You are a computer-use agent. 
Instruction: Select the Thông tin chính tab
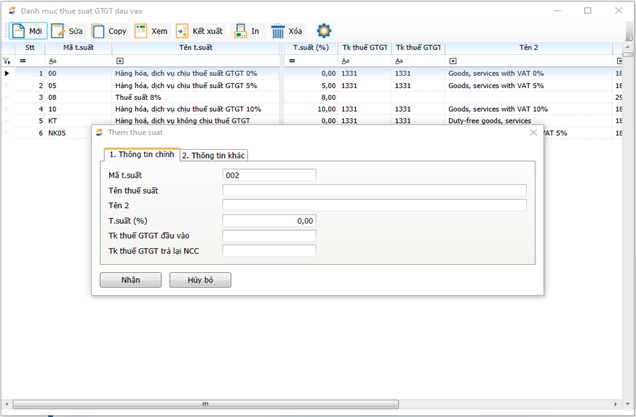click(141, 154)
